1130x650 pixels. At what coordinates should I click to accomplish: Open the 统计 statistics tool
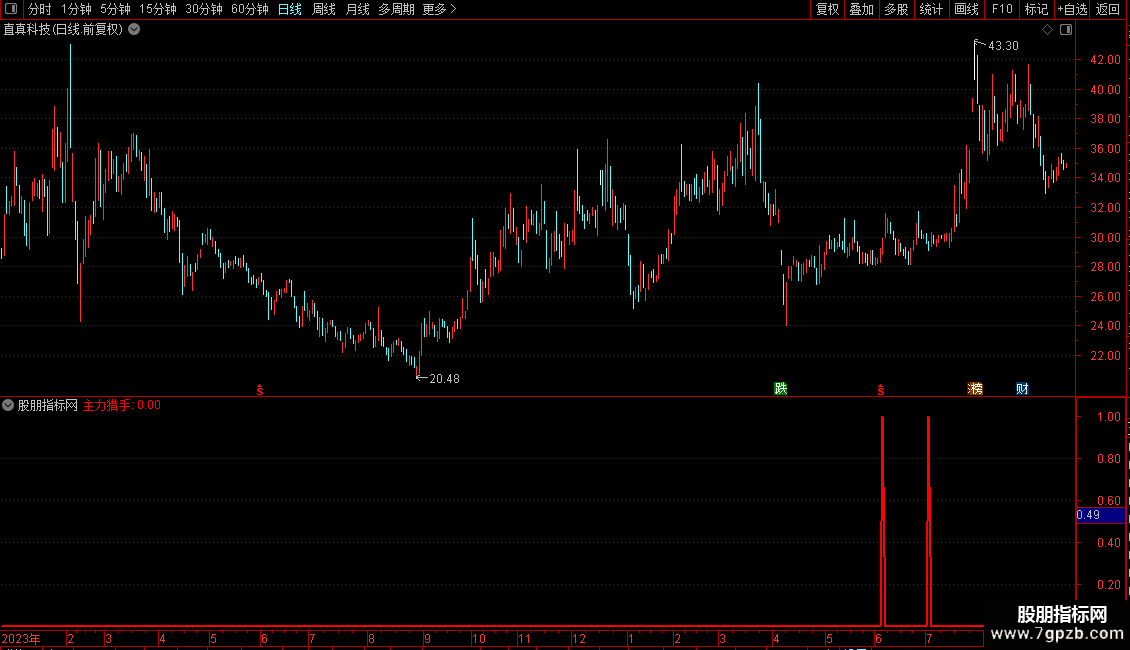point(931,9)
